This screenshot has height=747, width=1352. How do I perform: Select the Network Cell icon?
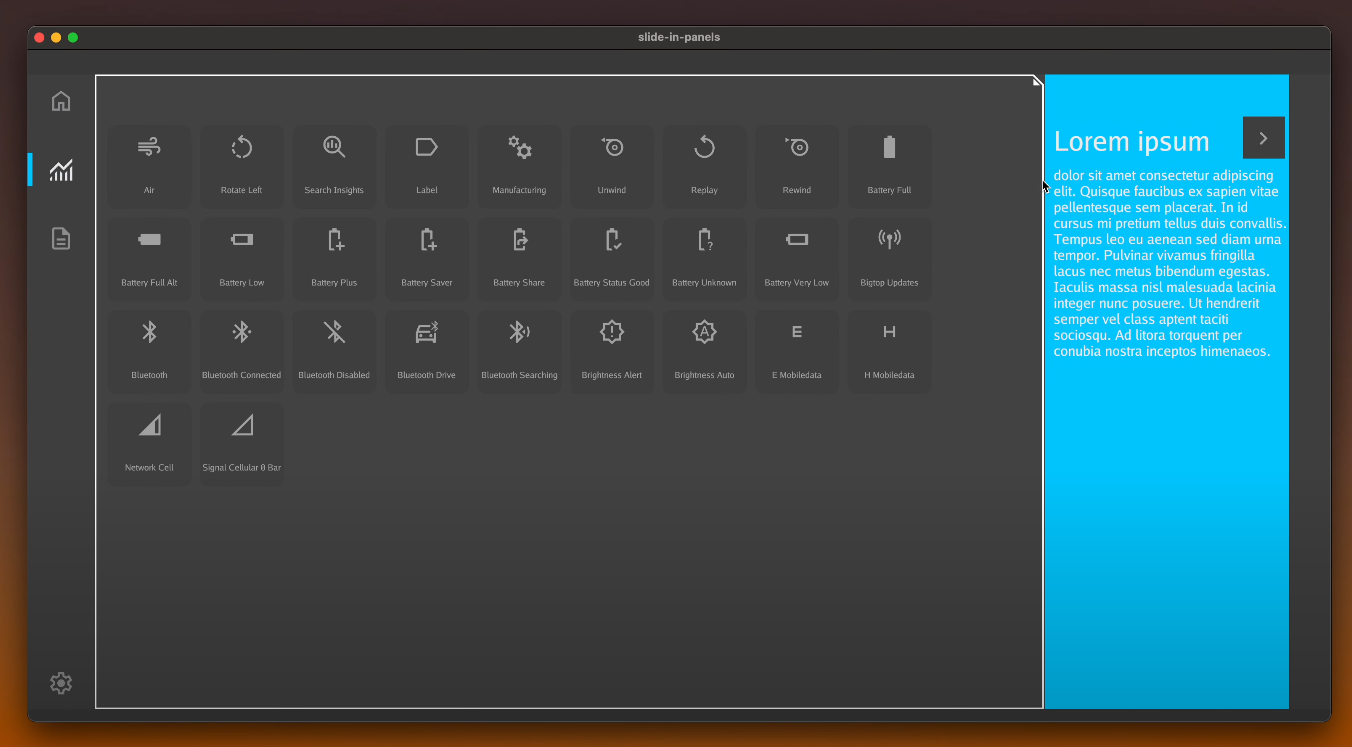pos(149,424)
